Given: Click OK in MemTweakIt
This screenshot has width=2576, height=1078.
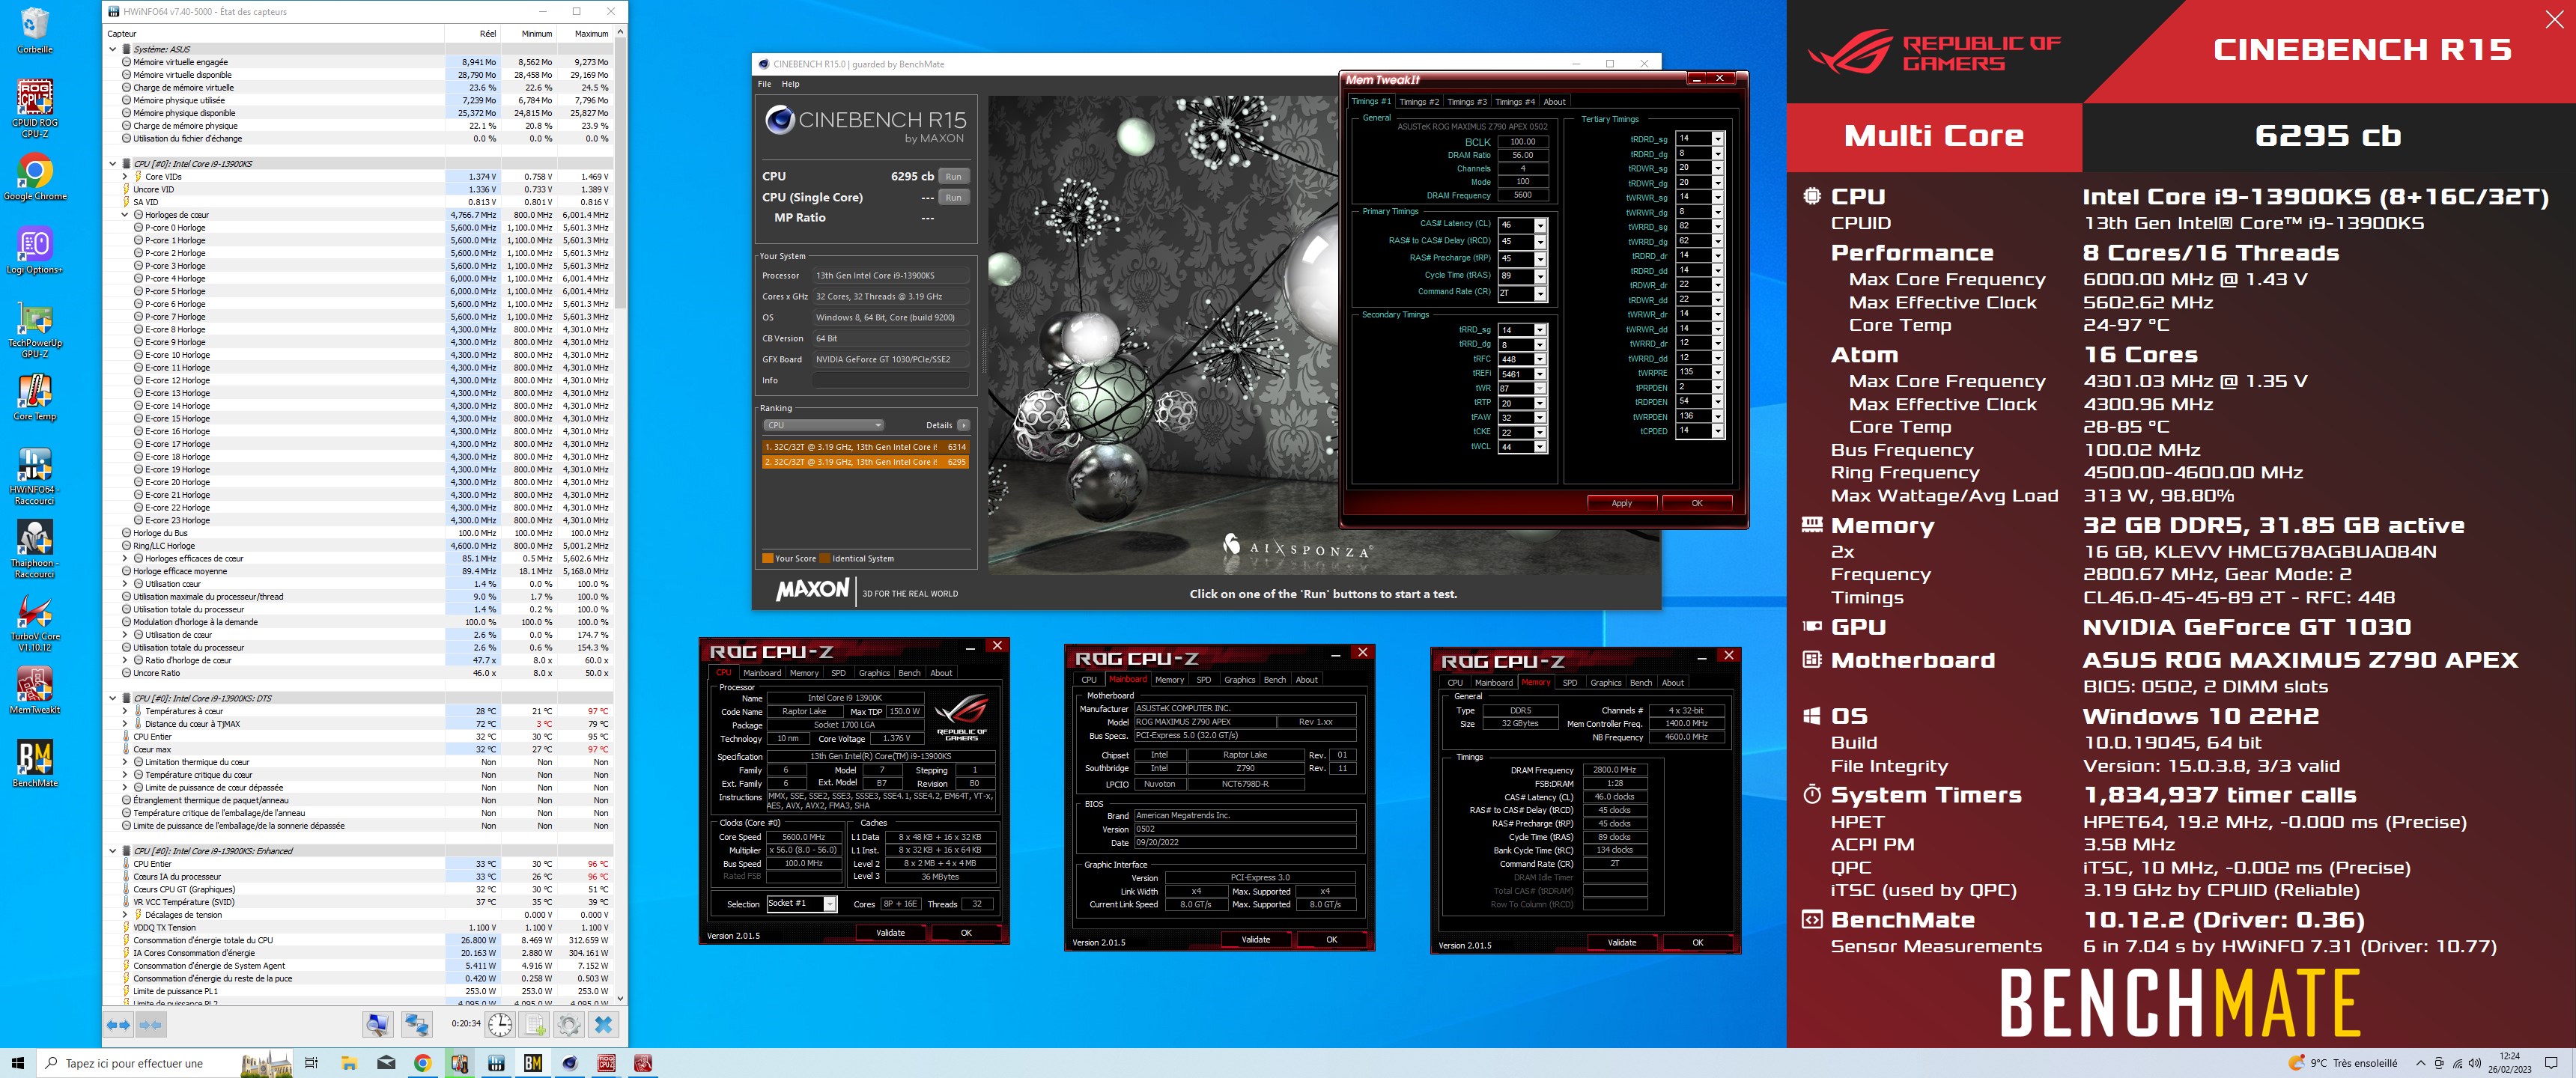Looking at the screenshot, I should tap(1696, 503).
